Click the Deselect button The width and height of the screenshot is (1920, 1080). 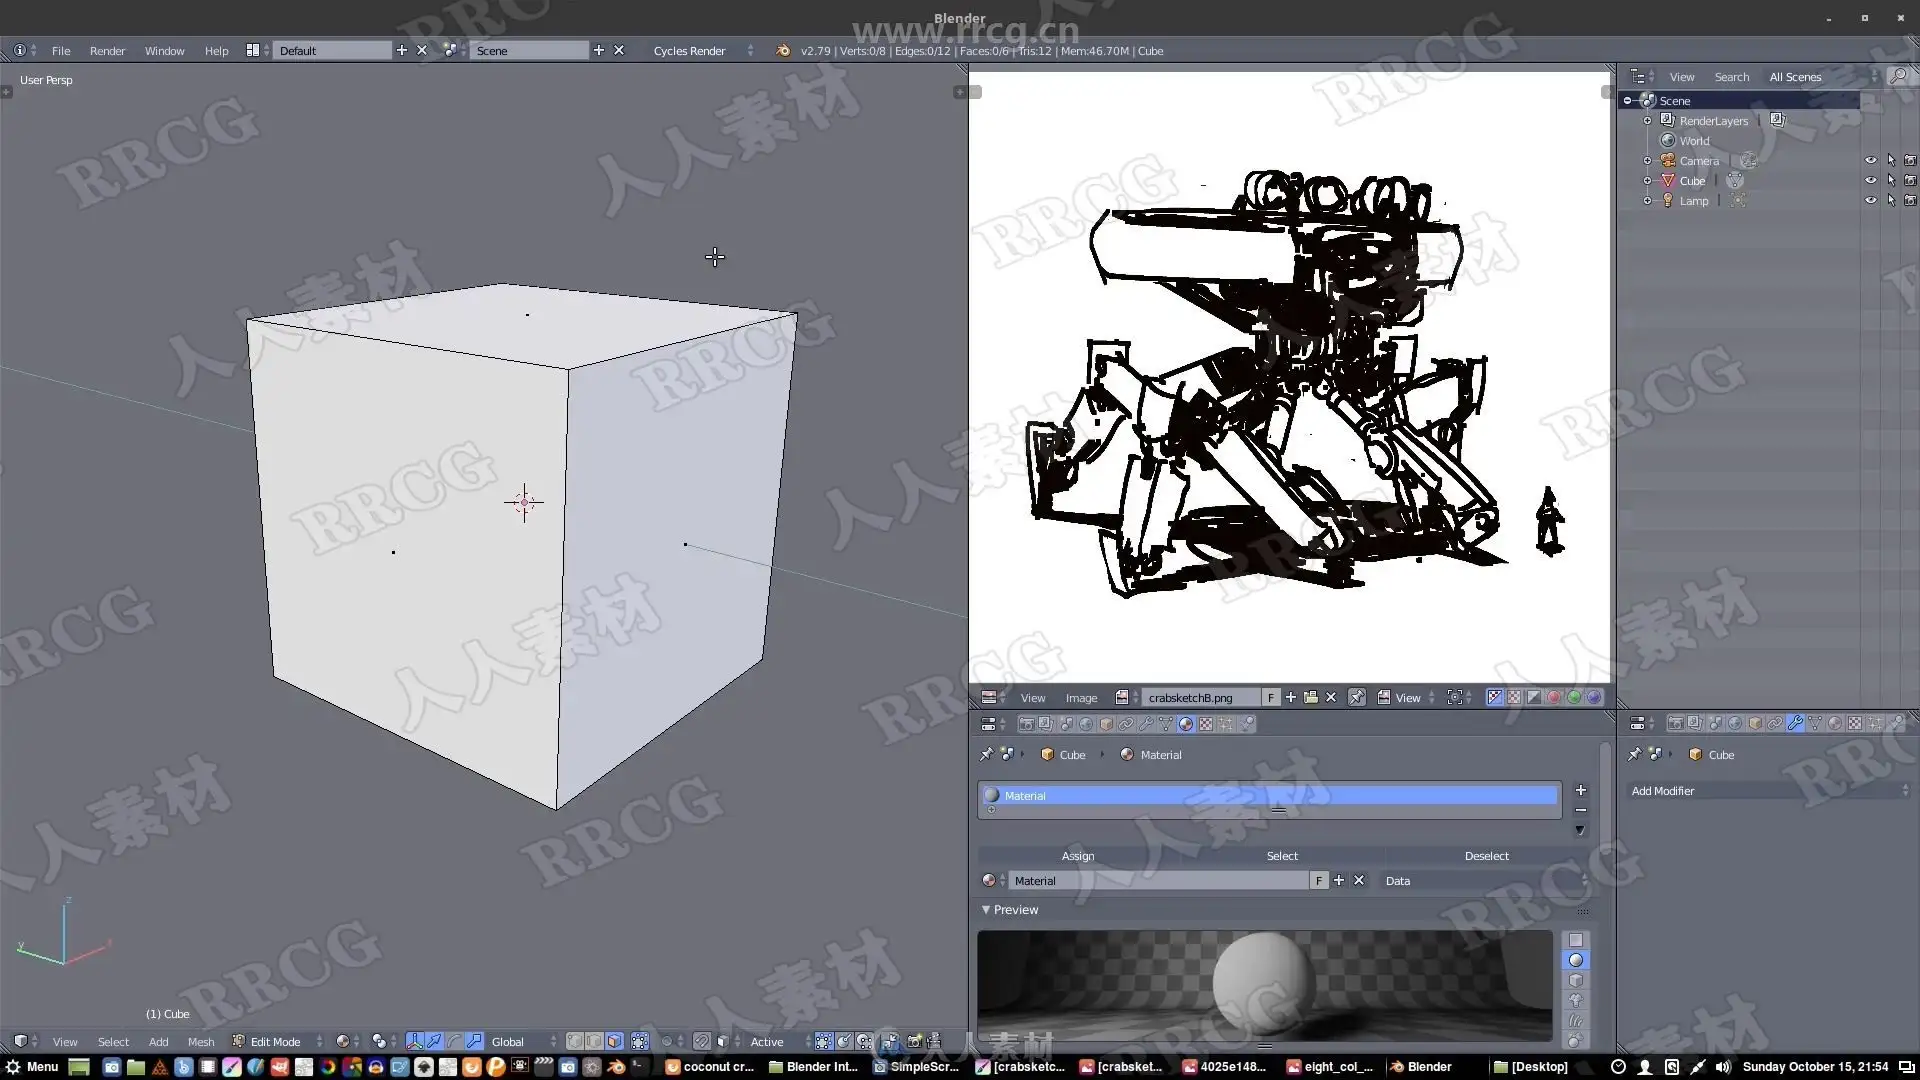click(1486, 856)
